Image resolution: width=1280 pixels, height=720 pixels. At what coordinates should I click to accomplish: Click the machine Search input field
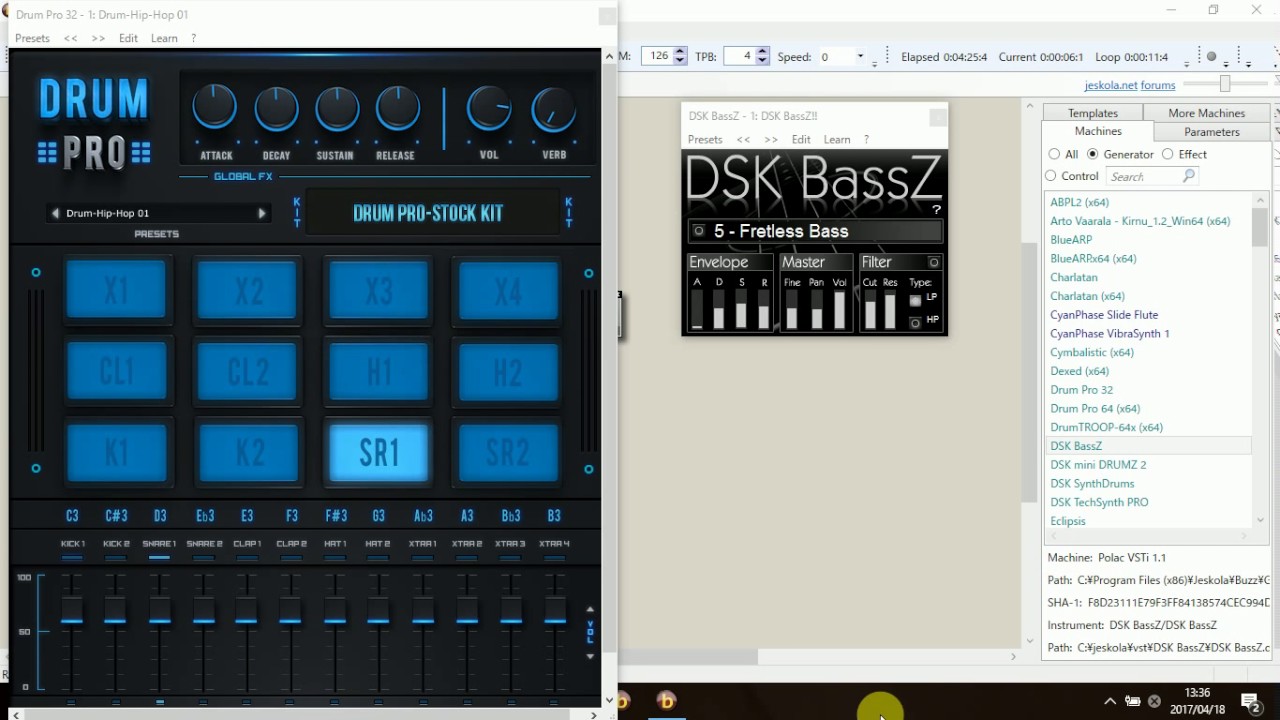(x=1152, y=176)
